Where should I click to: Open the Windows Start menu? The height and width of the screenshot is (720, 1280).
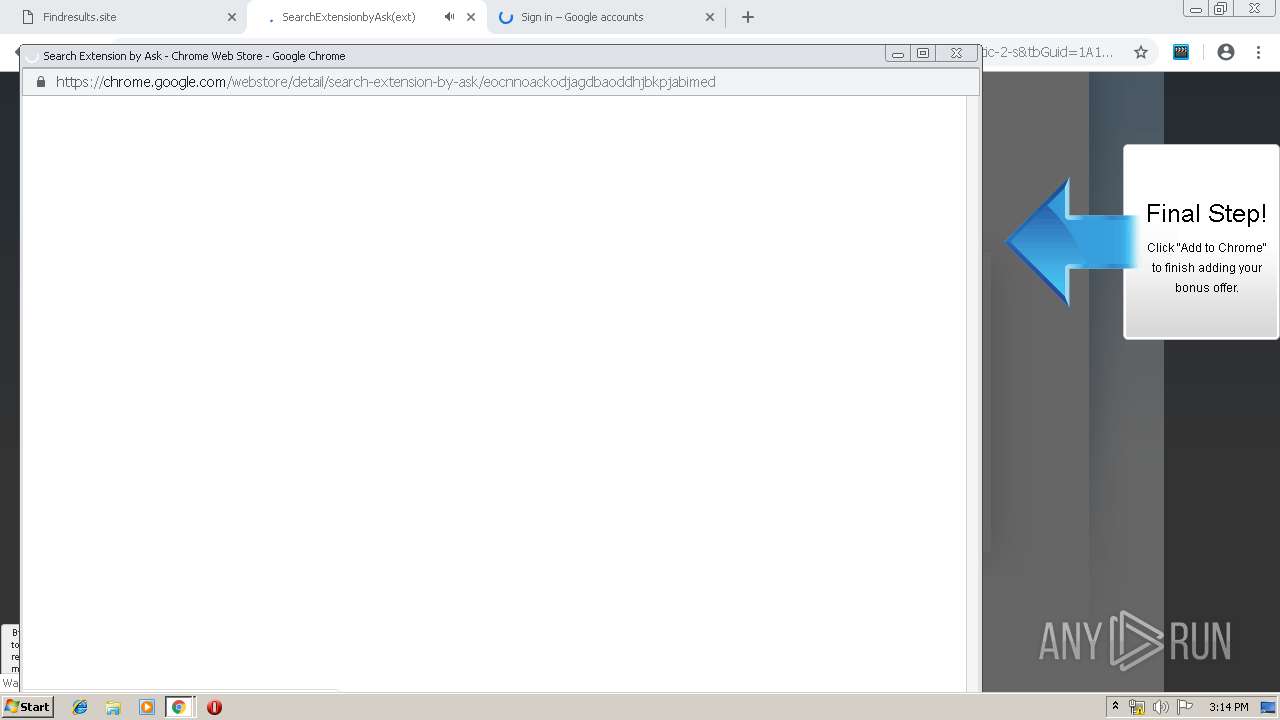pos(27,707)
